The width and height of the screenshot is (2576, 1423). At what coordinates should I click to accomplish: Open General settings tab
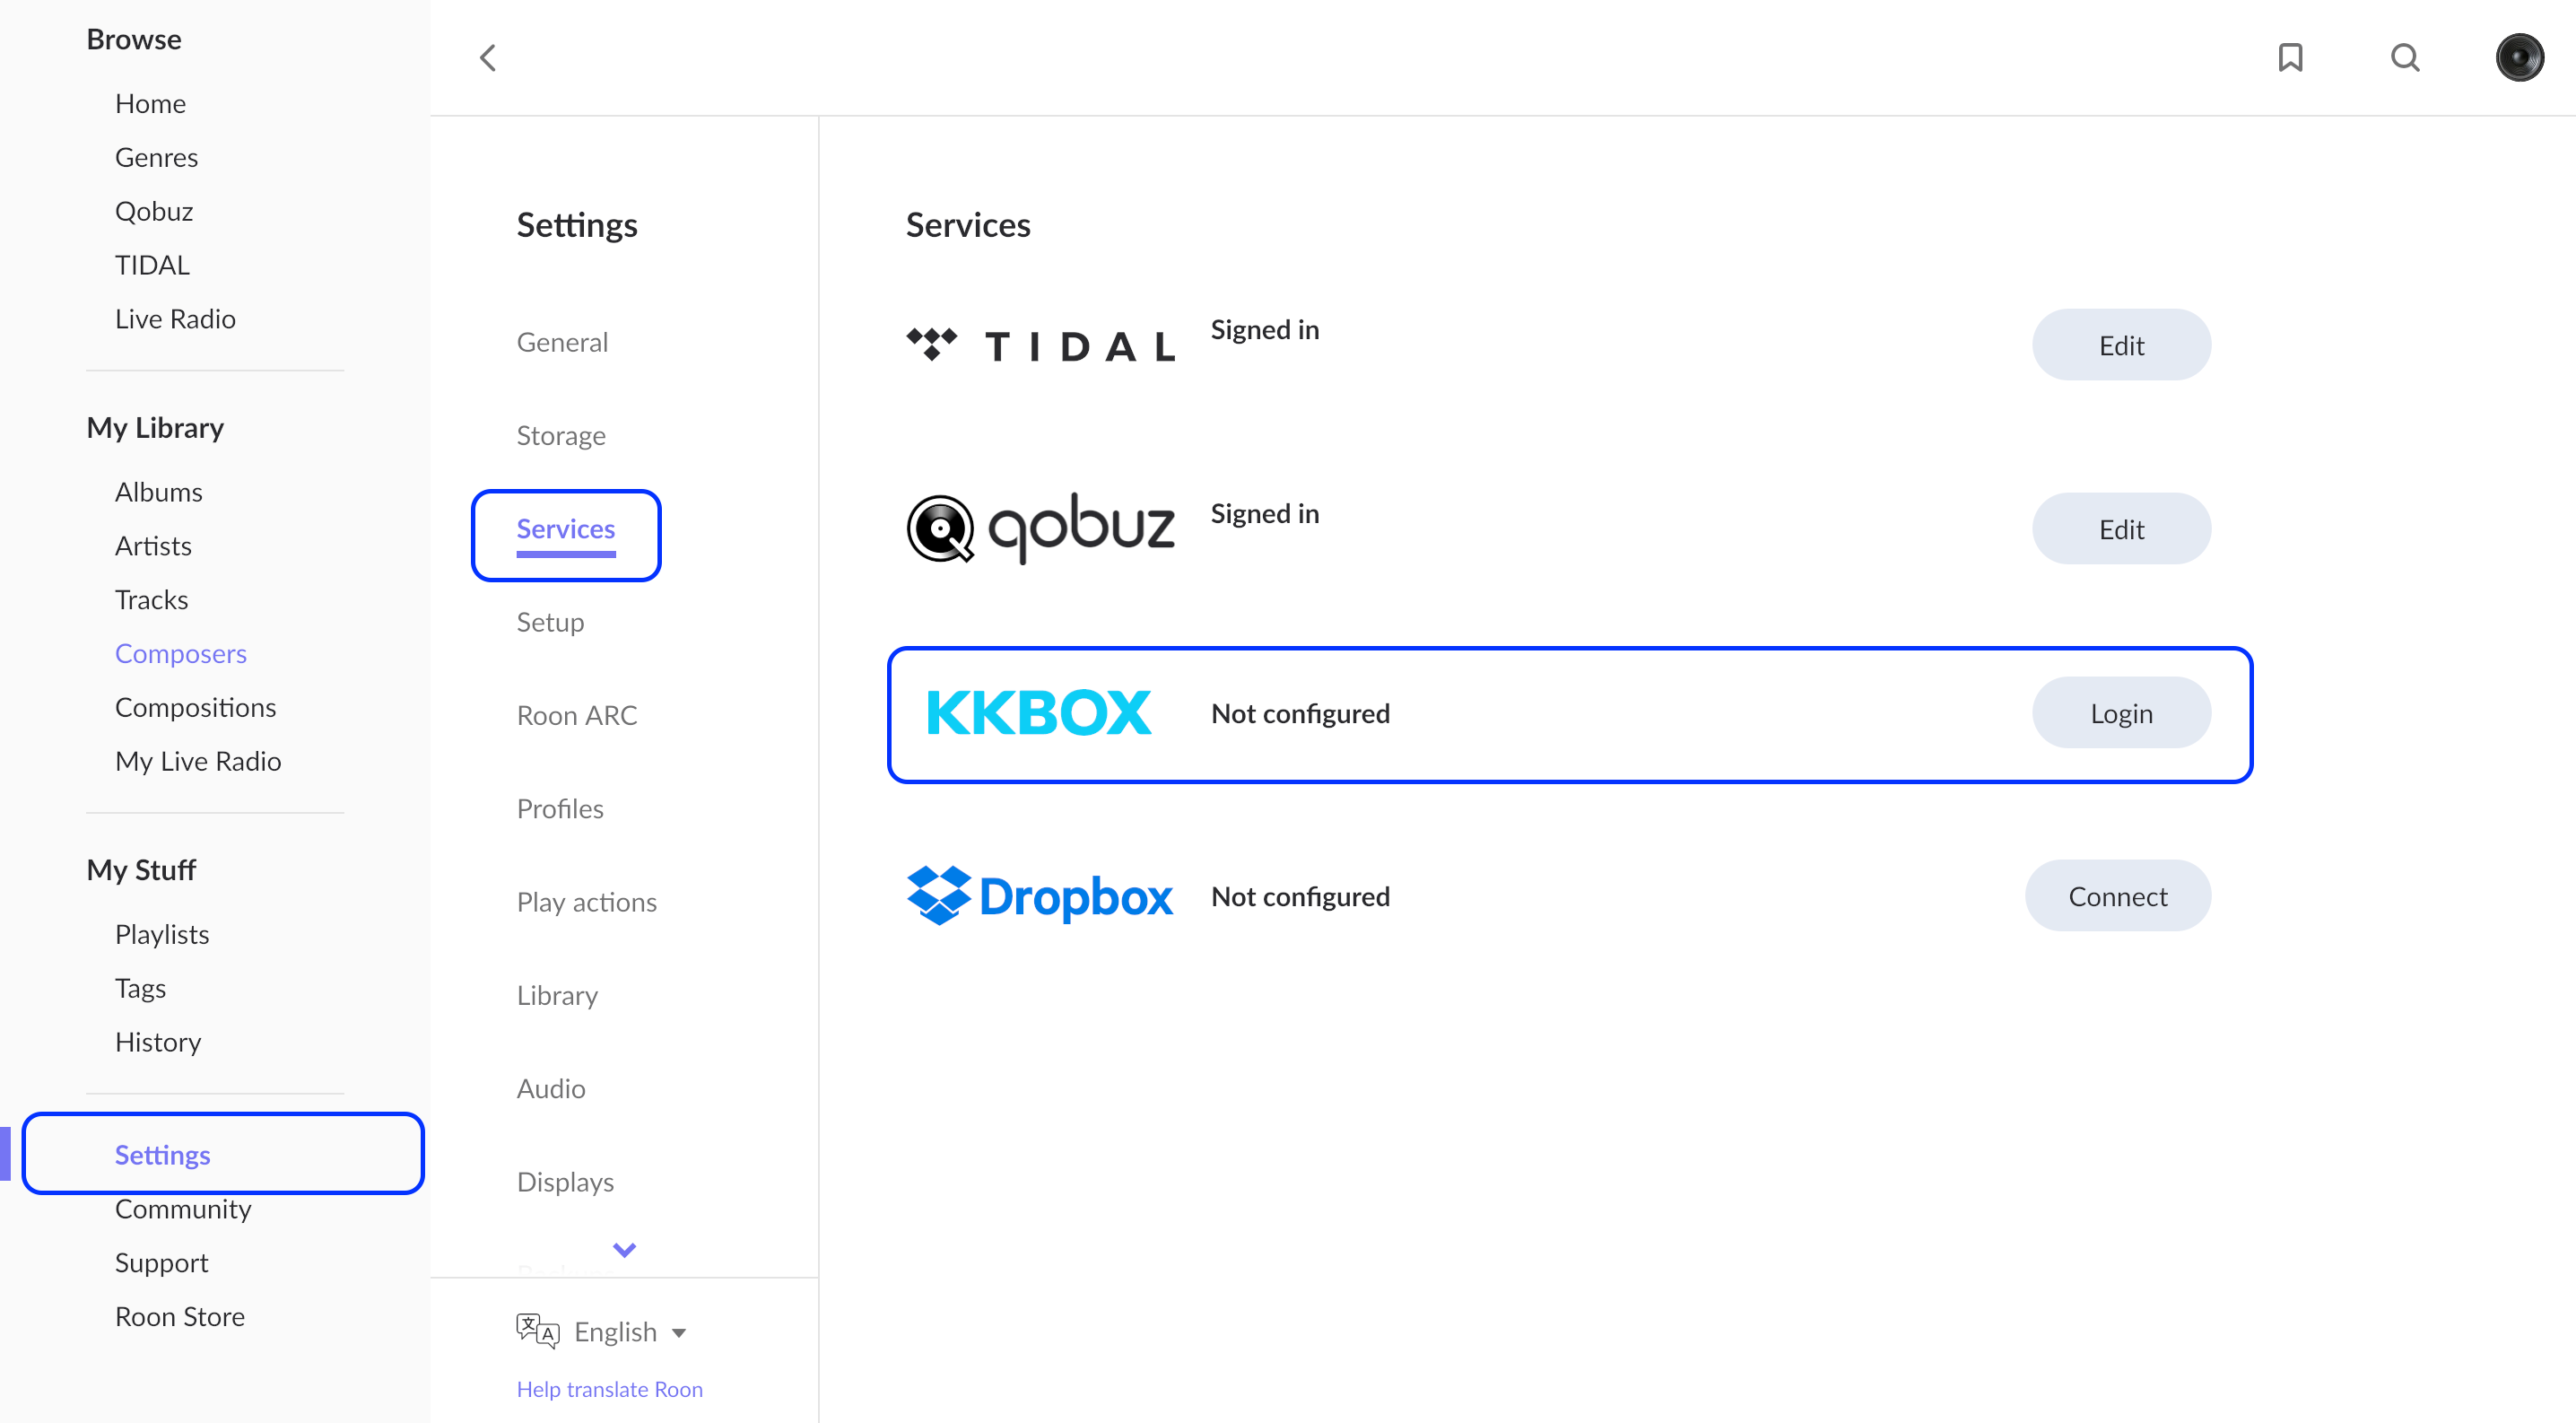tap(562, 342)
